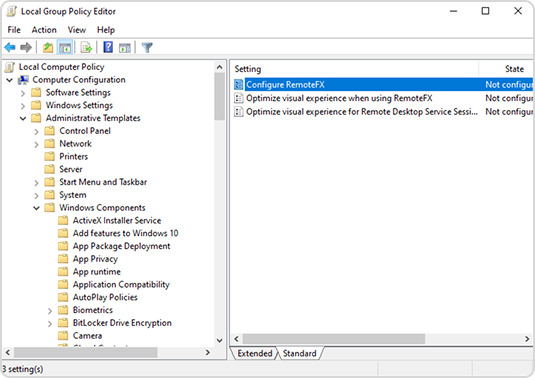Screen dimensions: 535x378
Task: Click the tree pane scroll left arrow
Action: (x=8, y=352)
